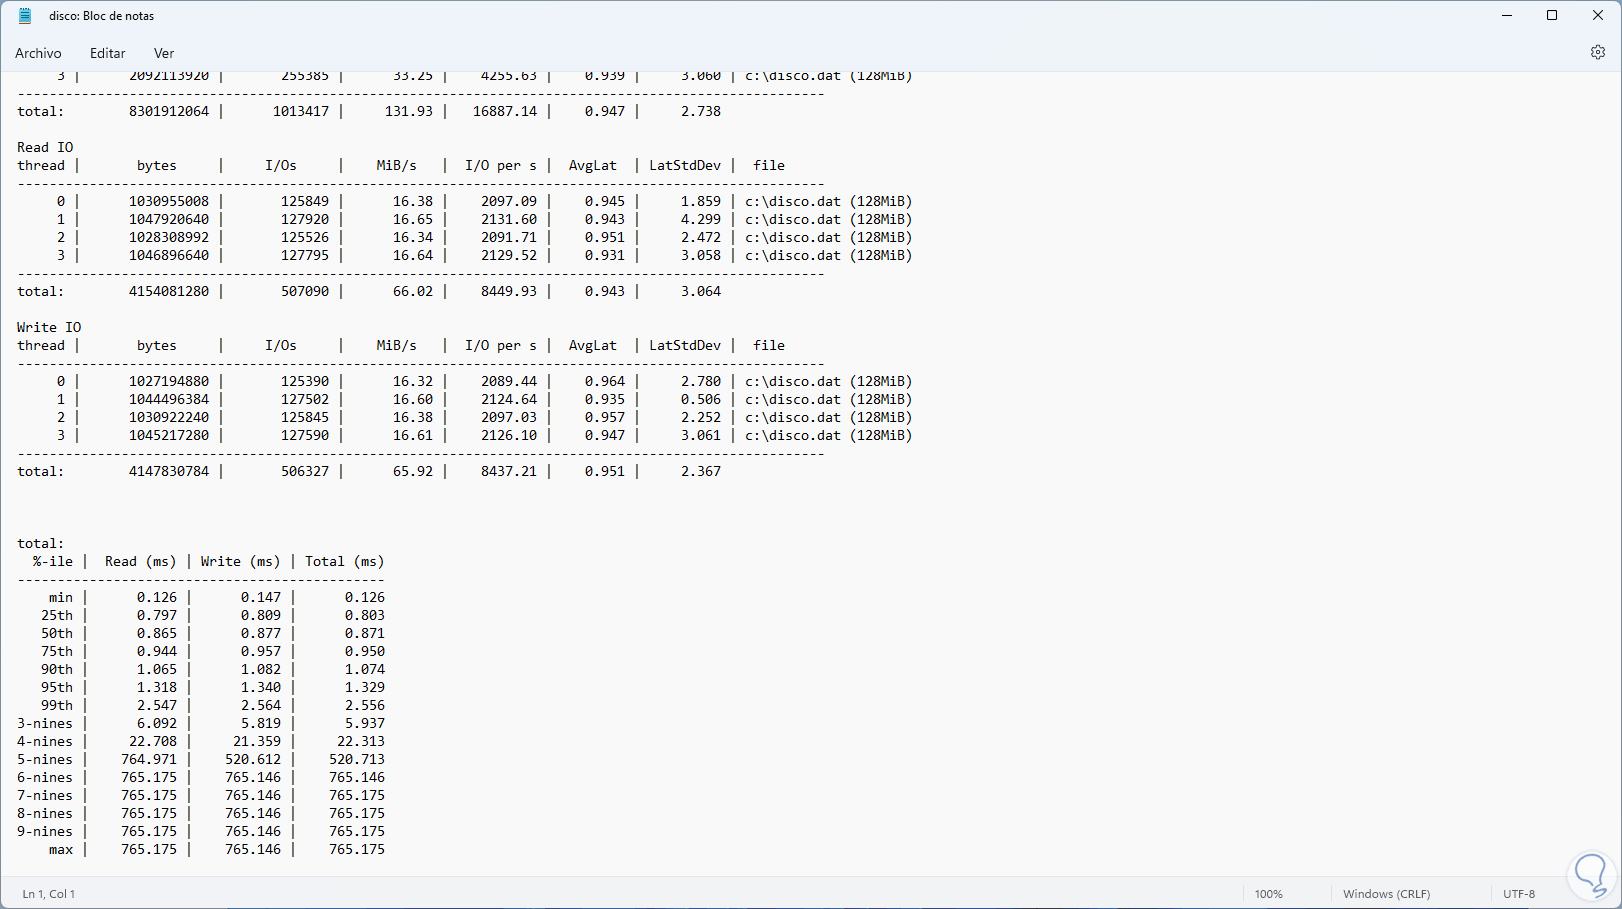The width and height of the screenshot is (1622, 909).
Task: Click the Write (ms) column header
Action: [241, 561]
